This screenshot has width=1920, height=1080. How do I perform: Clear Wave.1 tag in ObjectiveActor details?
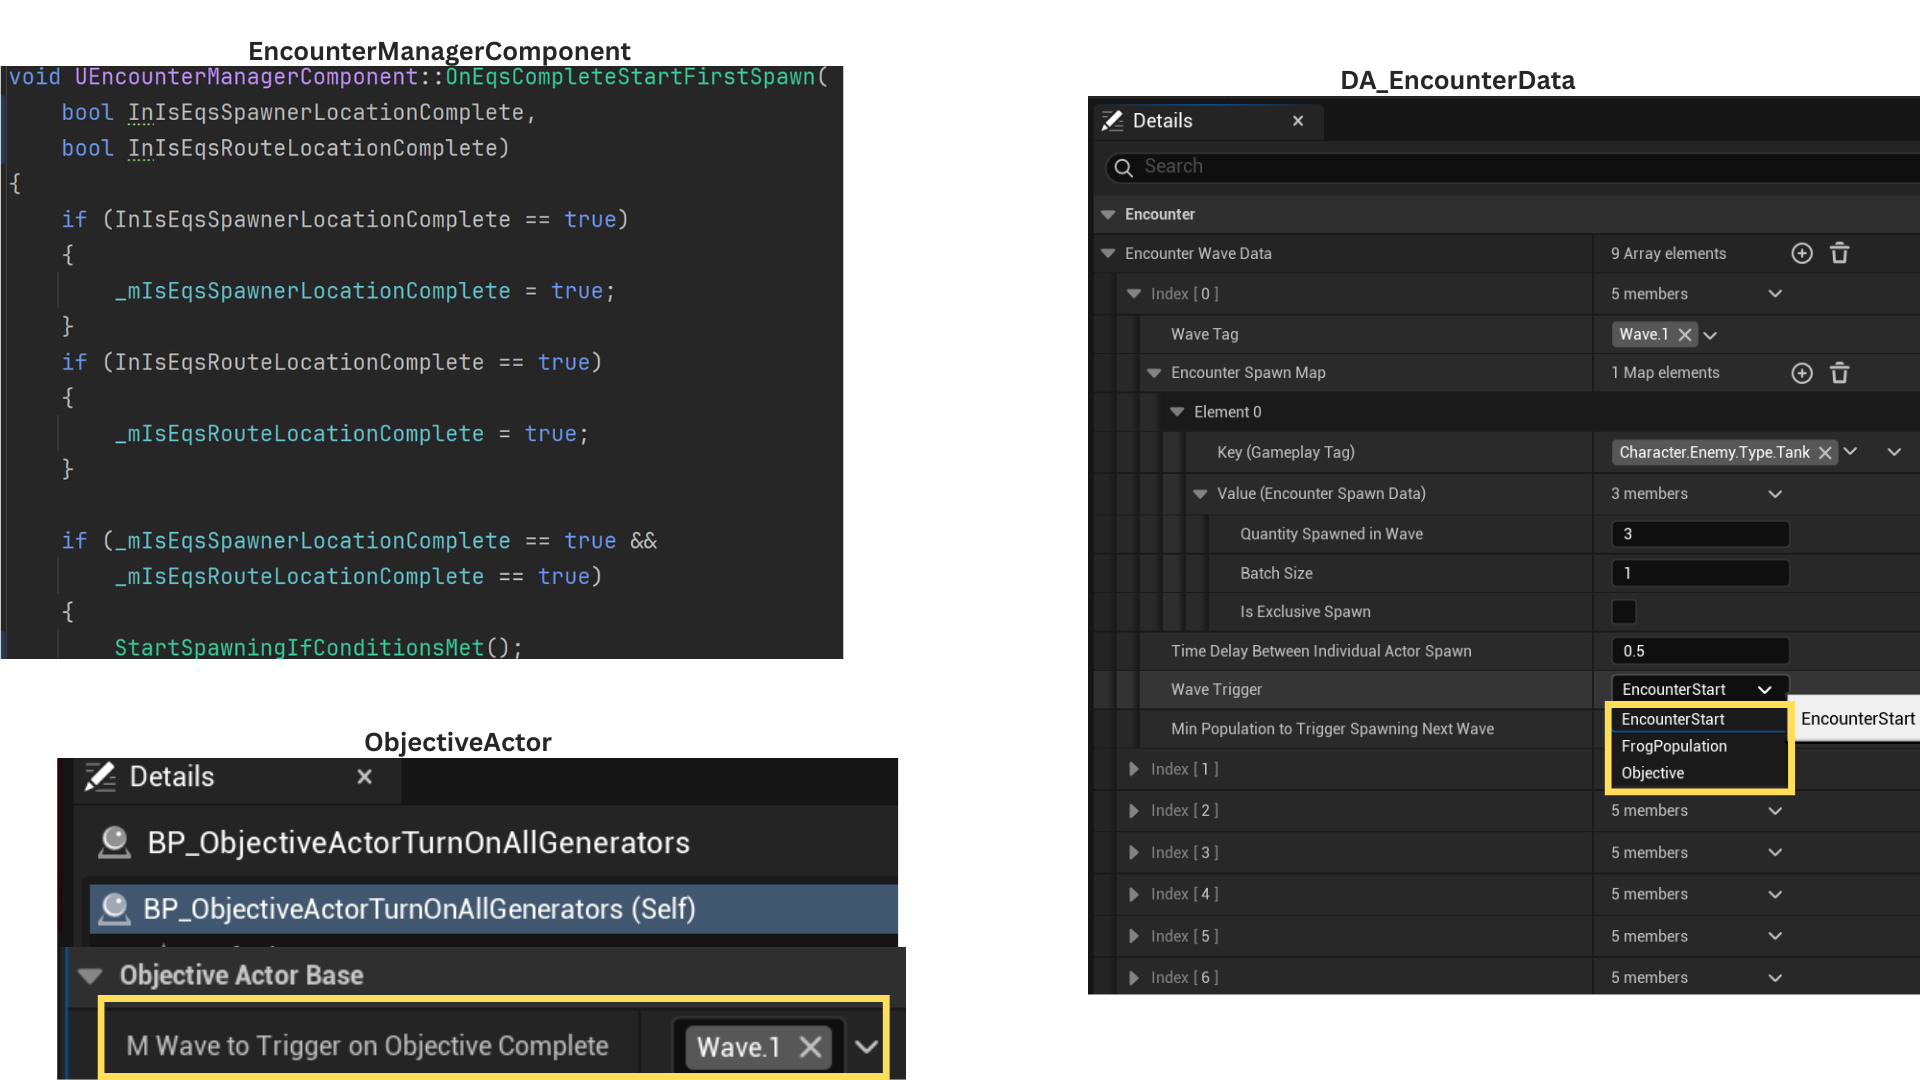(810, 1047)
